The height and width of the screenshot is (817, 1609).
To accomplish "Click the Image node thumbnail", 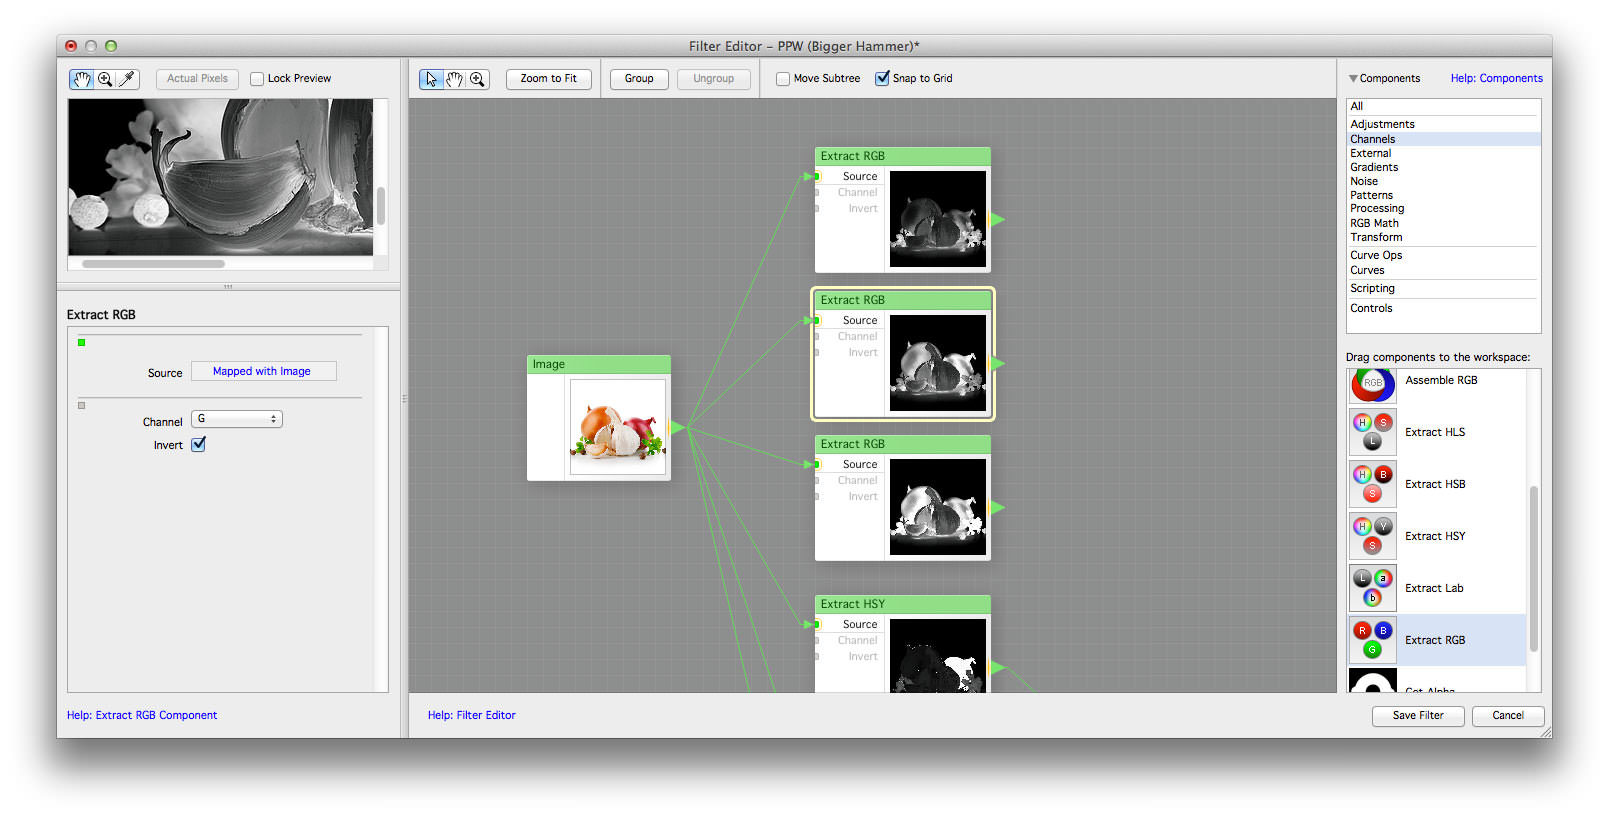I will (x=618, y=427).
